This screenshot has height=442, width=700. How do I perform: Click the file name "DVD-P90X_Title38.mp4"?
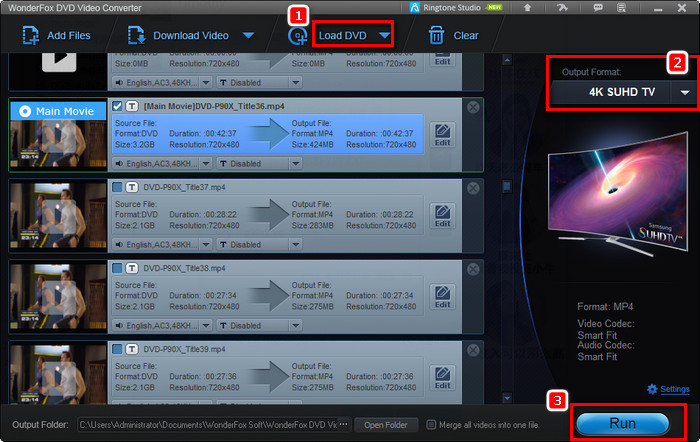[184, 268]
